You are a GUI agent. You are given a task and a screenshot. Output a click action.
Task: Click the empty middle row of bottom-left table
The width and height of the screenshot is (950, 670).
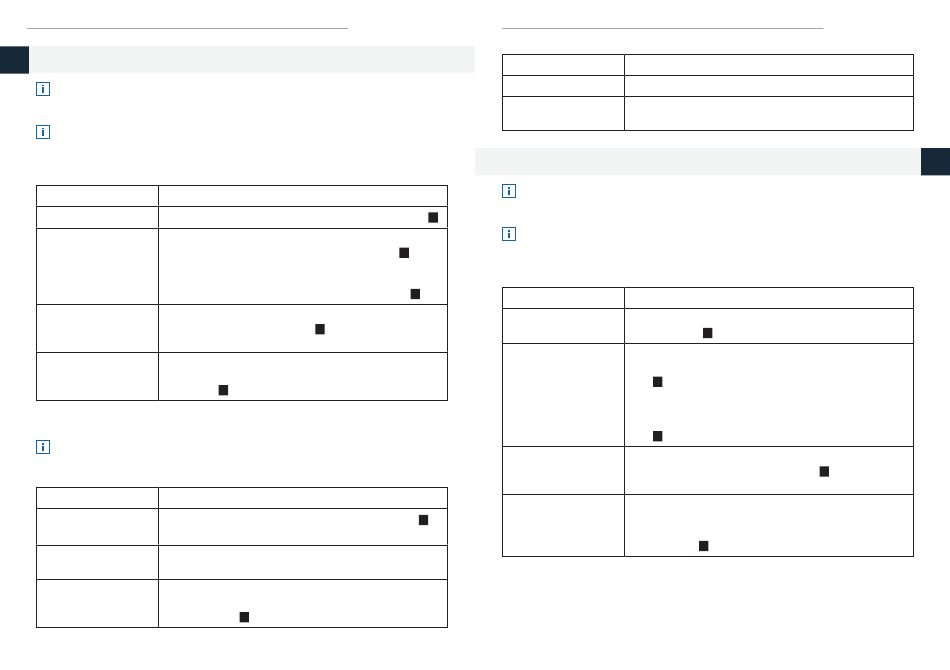click(242, 563)
